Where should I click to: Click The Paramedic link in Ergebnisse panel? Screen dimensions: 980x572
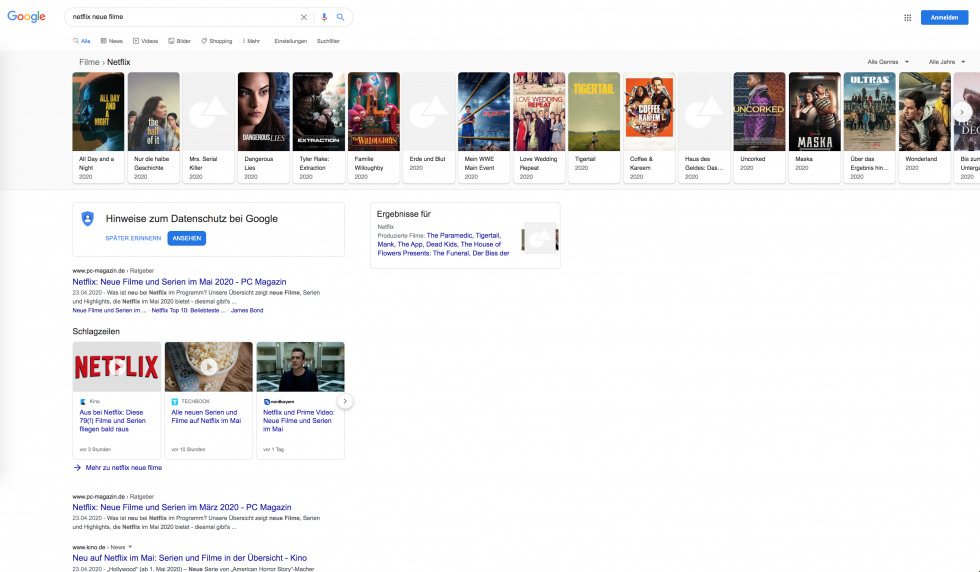pyautogui.click(x=449, y=236)
